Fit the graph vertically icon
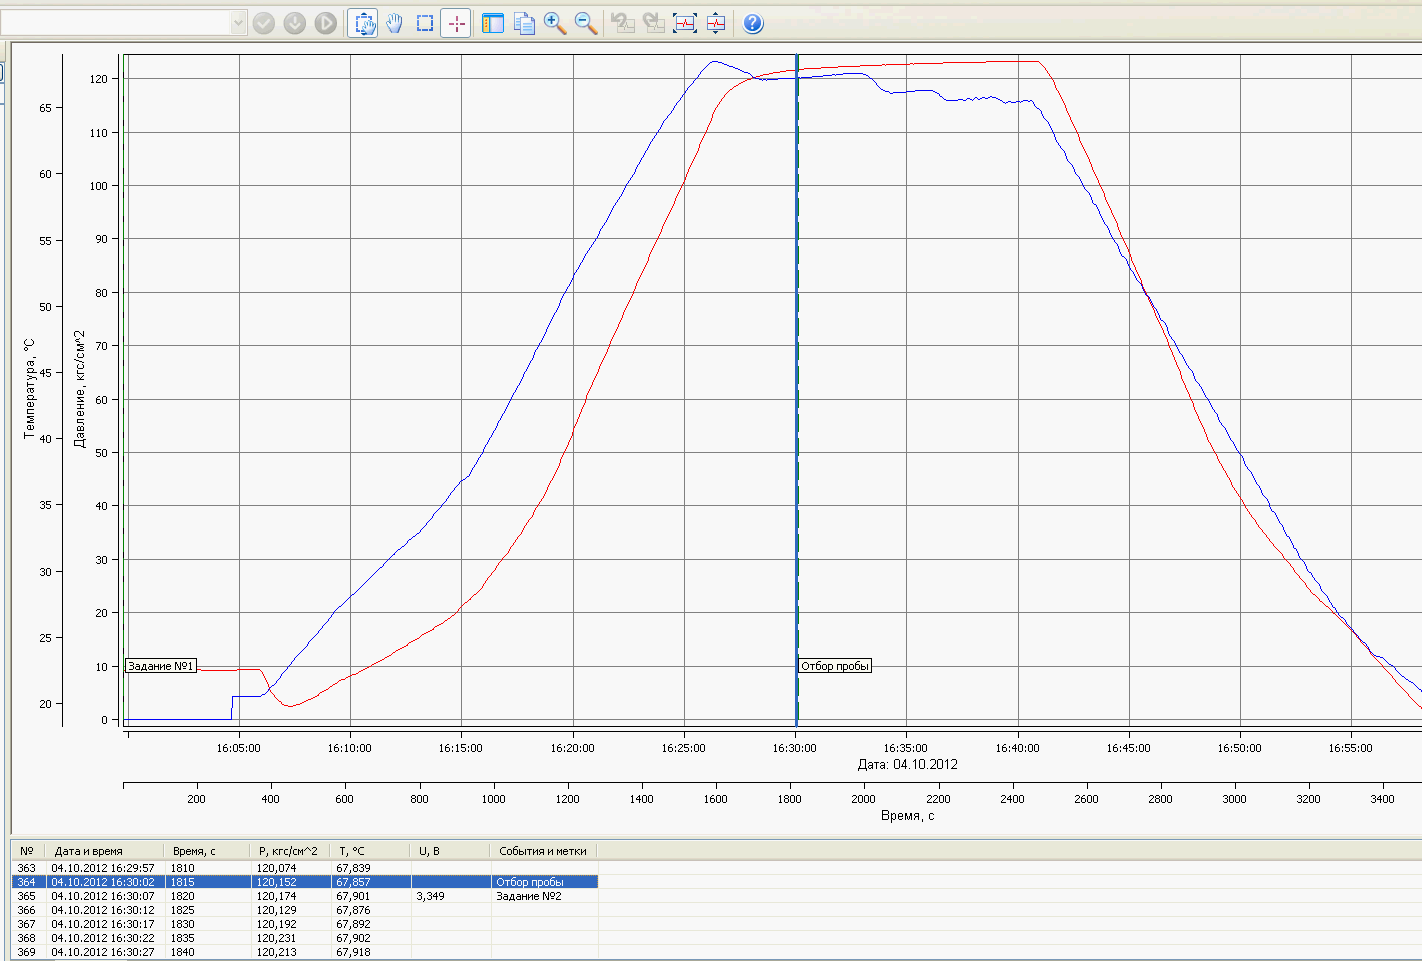The width and height of the screenshot is (1422, 961). (x=716, y=23)
